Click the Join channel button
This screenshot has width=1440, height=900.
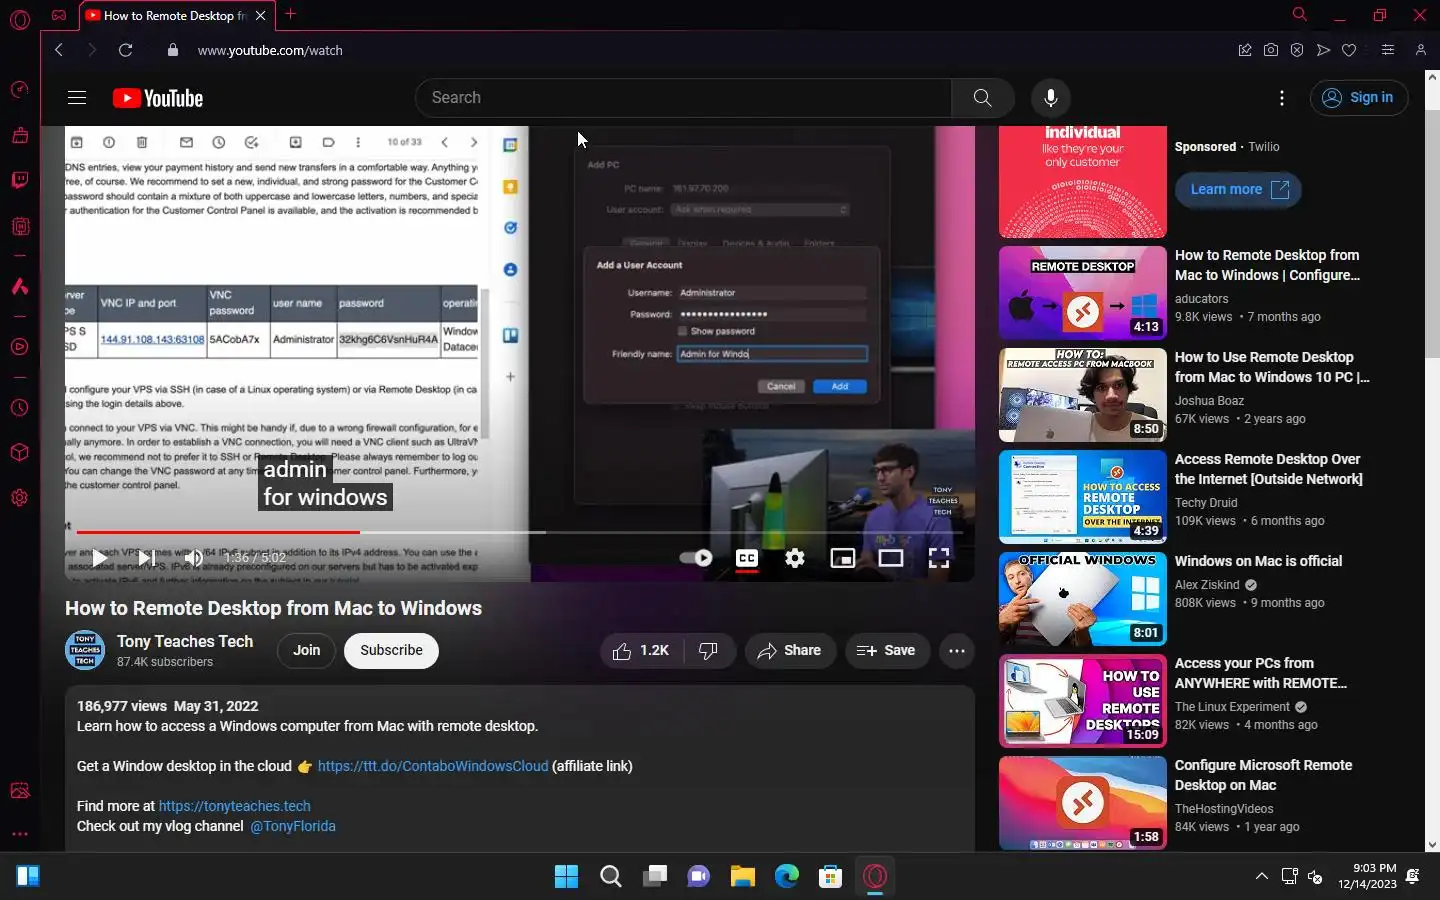[x=306, y=651]
